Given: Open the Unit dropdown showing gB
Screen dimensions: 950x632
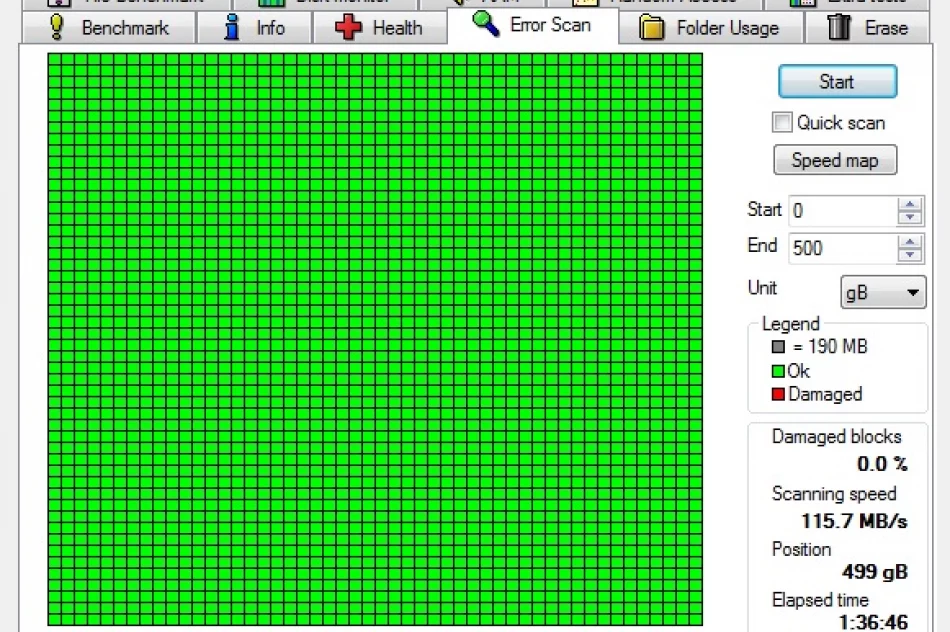Looking at the screenshot, I should coord(882,292).
